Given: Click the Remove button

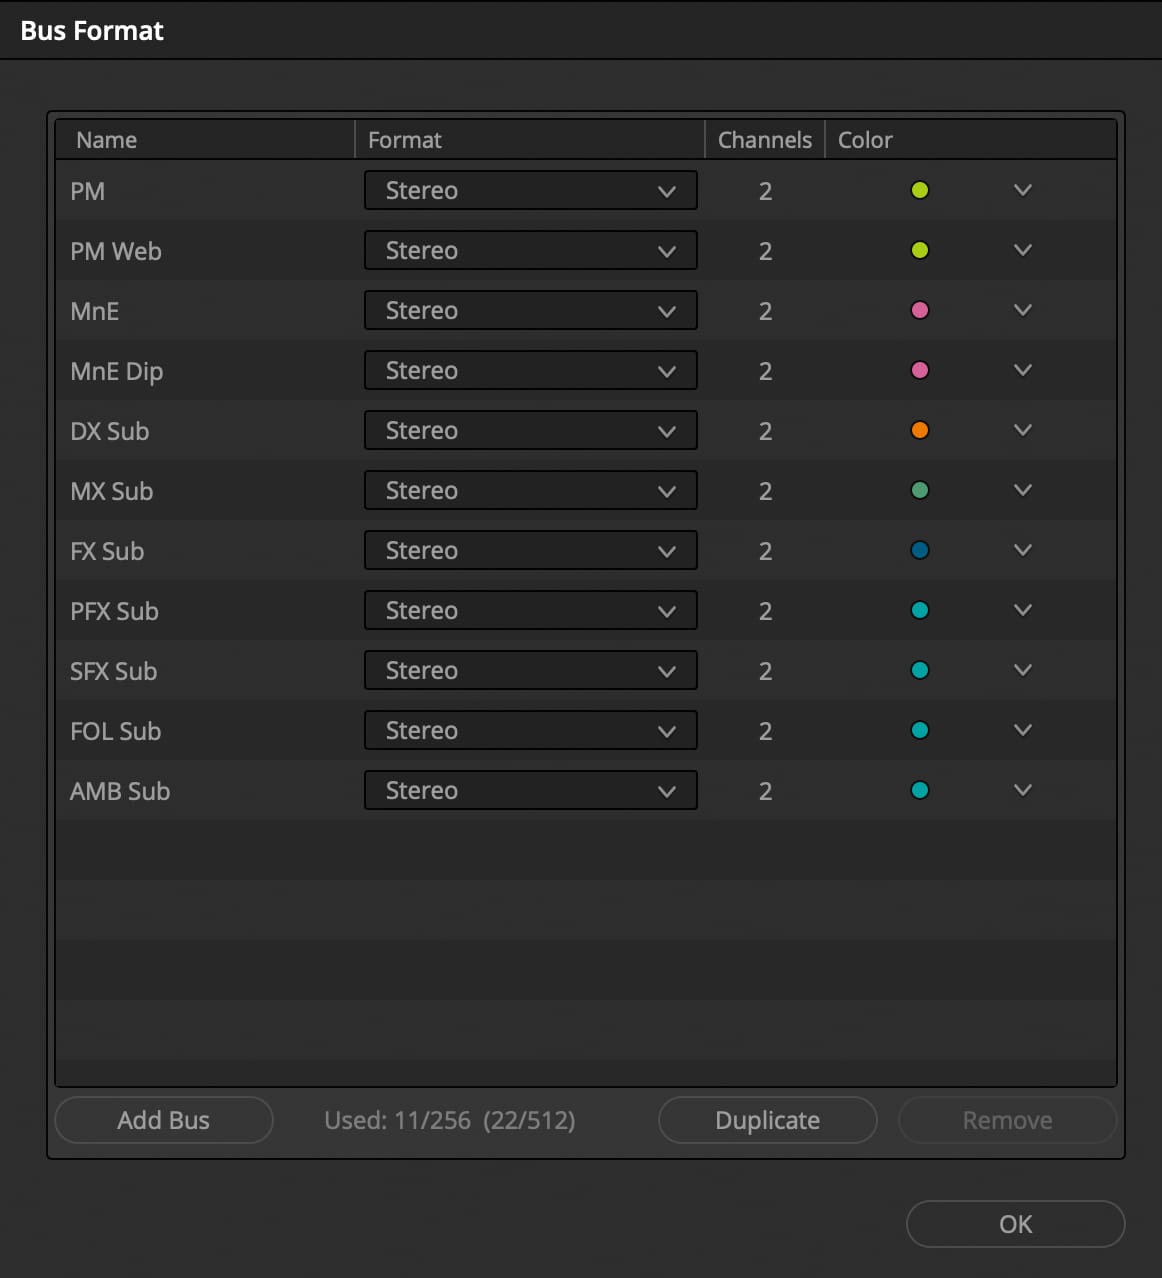Looking at the screenshot, I should (1007, 1120).
